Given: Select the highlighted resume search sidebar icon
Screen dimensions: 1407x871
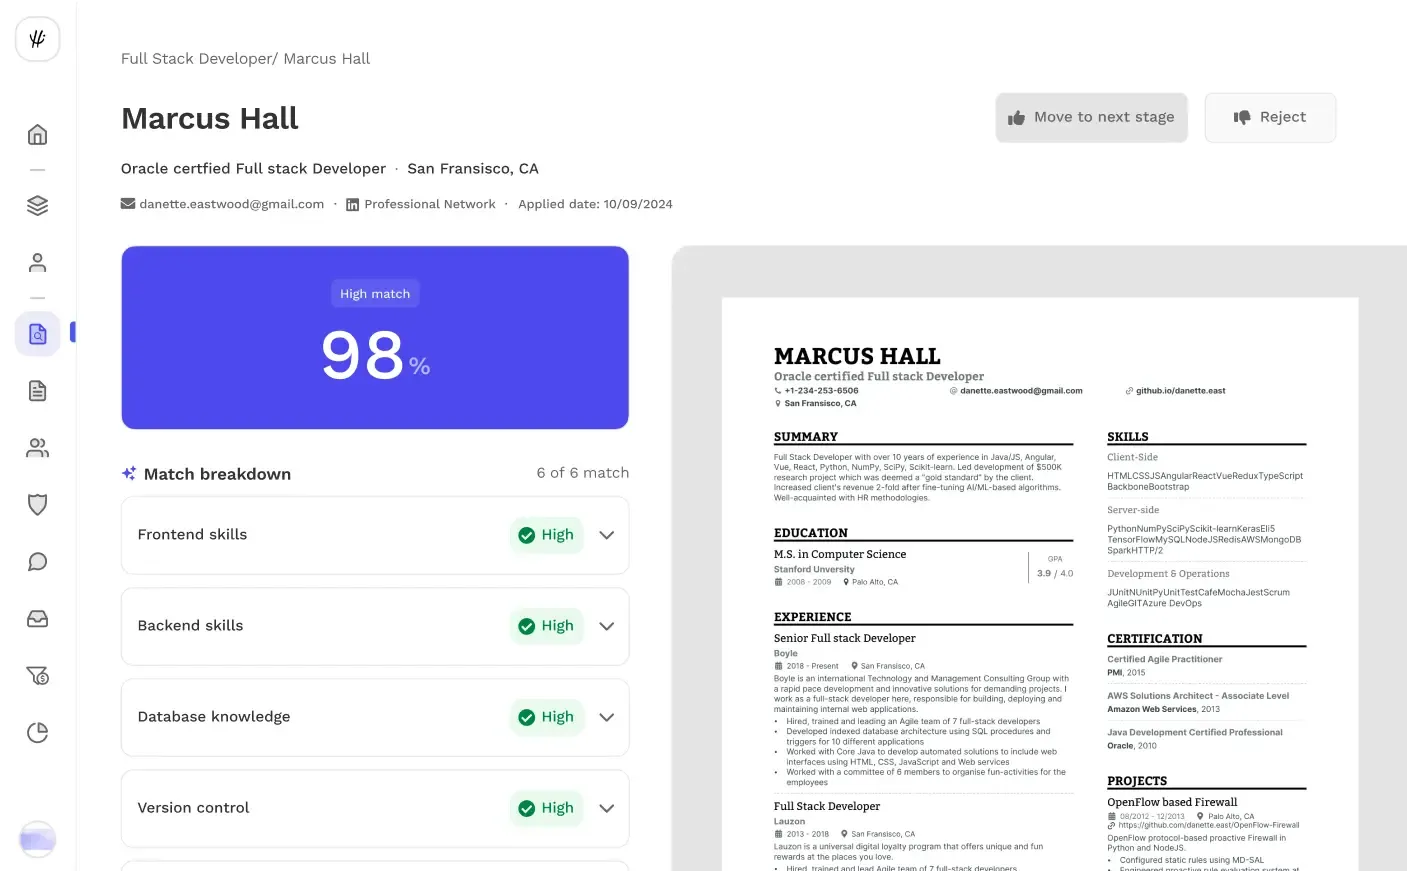Looking at the screenshot, I should 38,334.
